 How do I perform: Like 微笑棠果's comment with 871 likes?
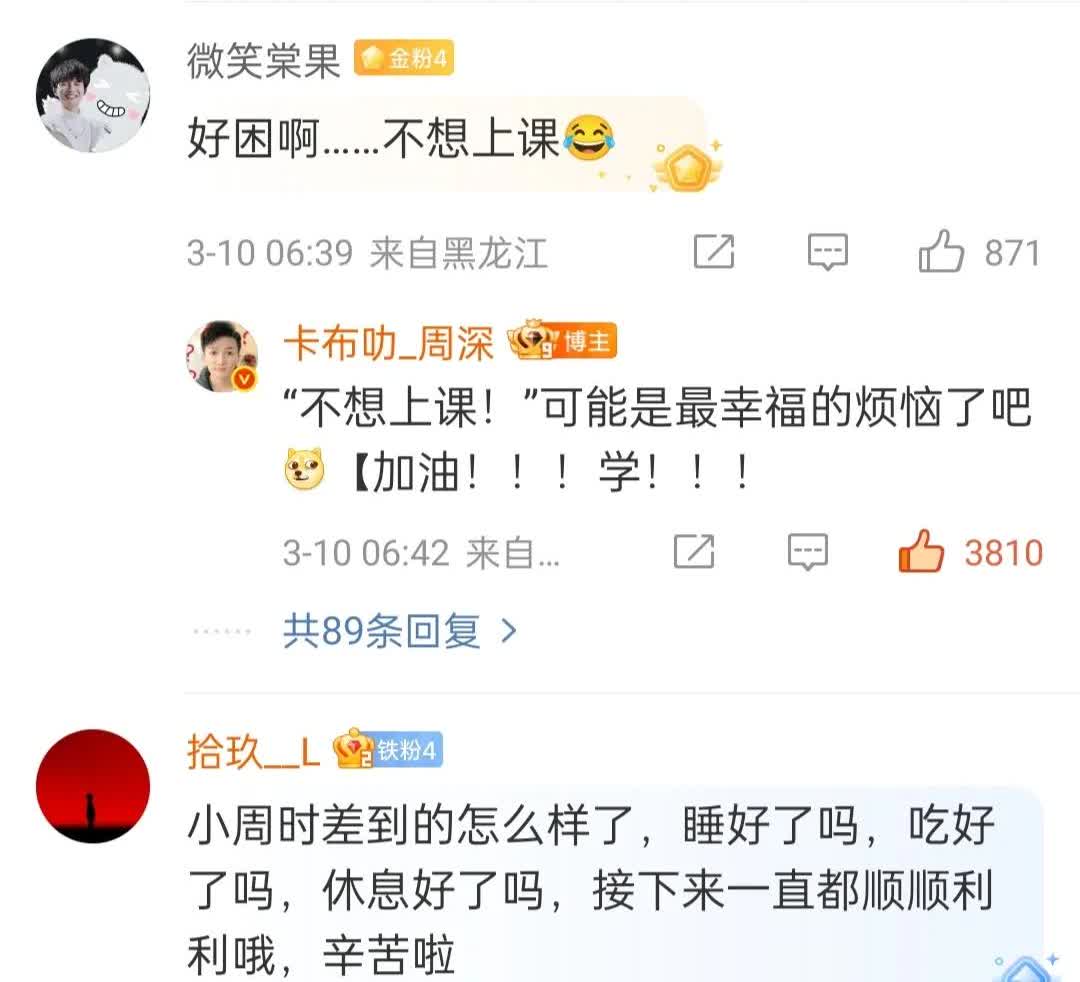click(941, 252)
